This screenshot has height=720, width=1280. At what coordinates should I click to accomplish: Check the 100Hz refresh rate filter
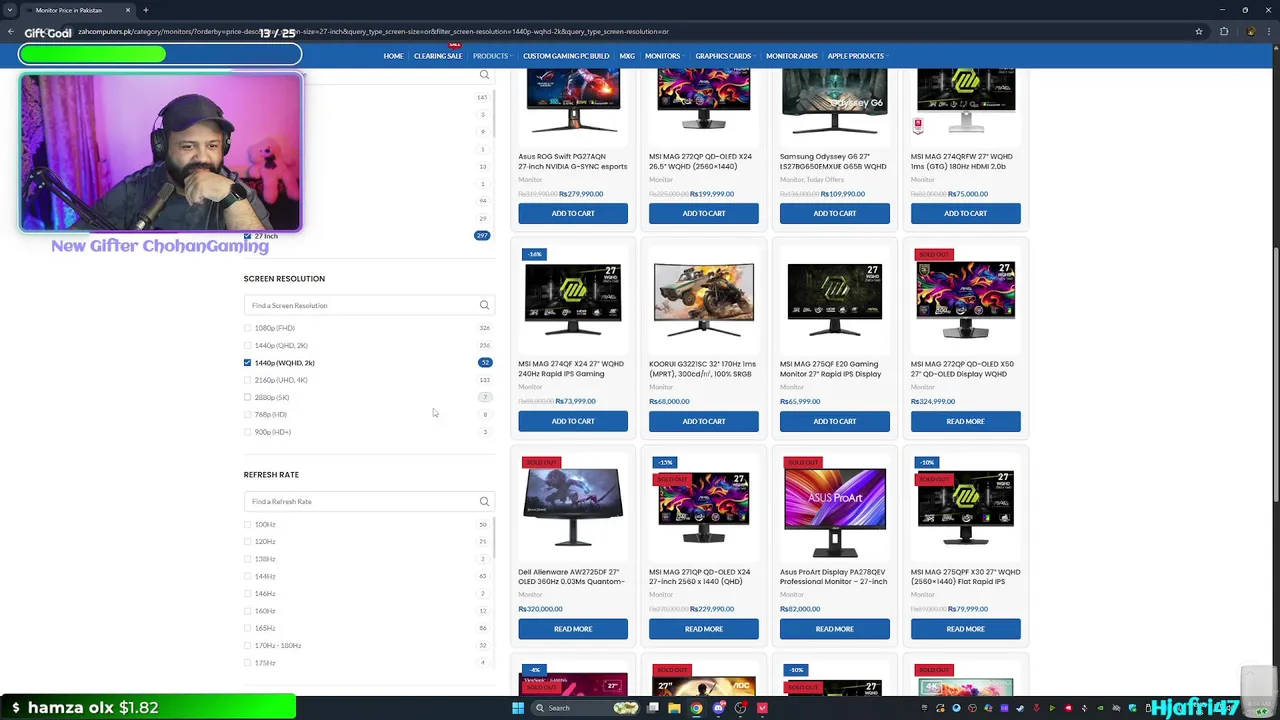click(x=247, y=524)
